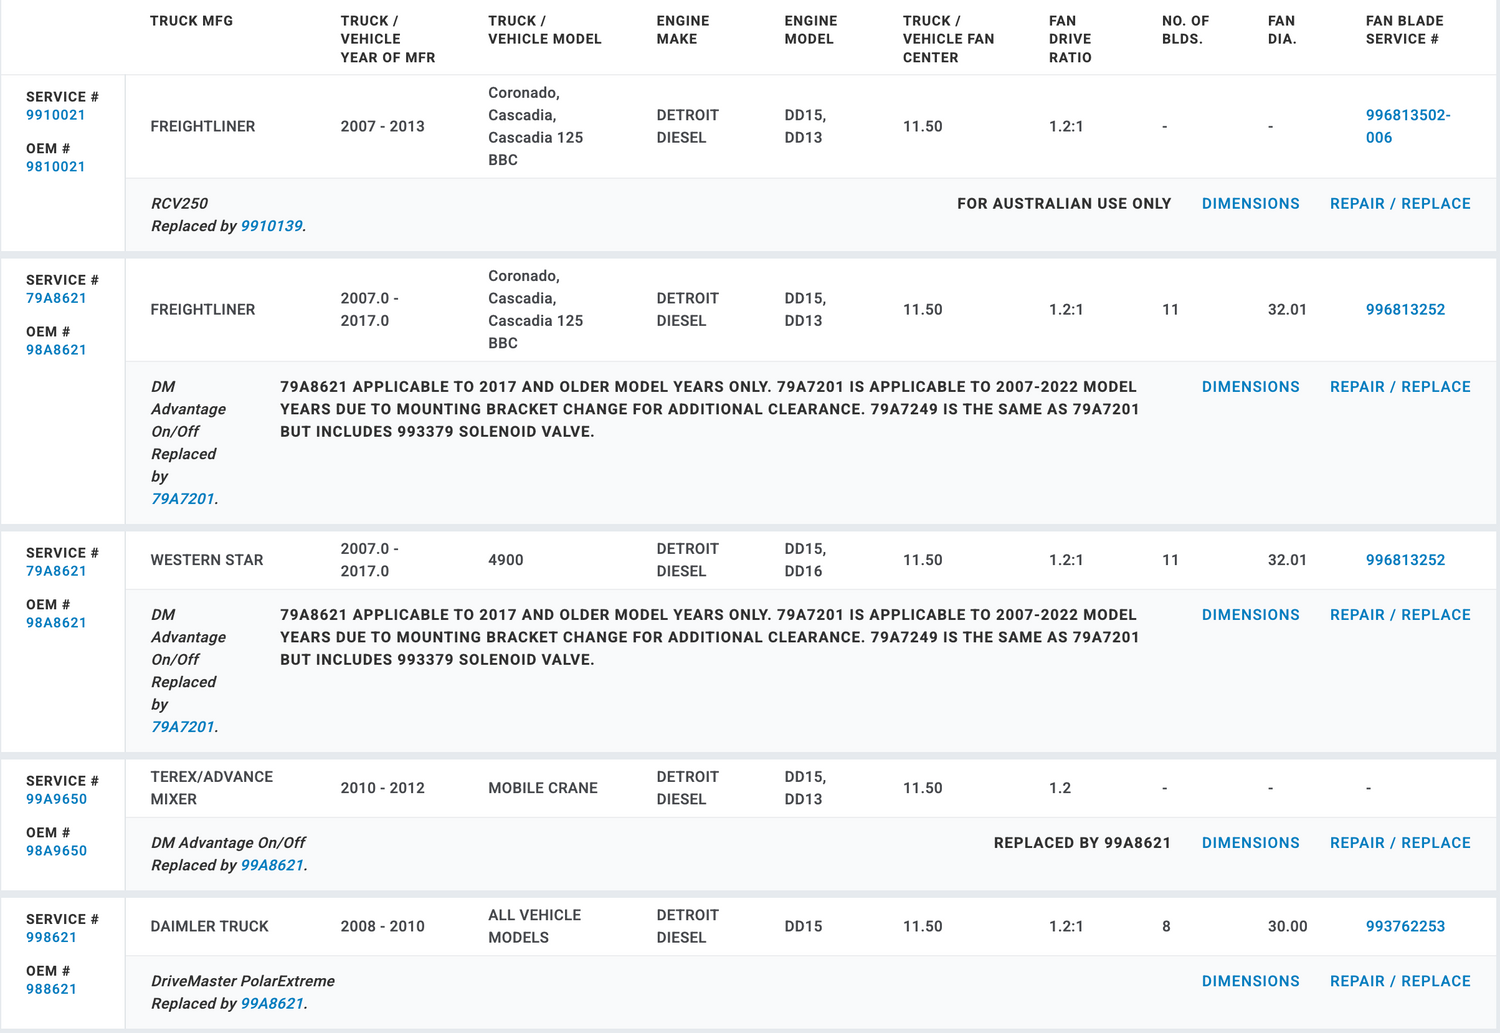The width and height of the screenshot is (1500, 1033).
Task: Open OEM 98A8621 for Western Star entry
Action: click(x=56, y=622)
